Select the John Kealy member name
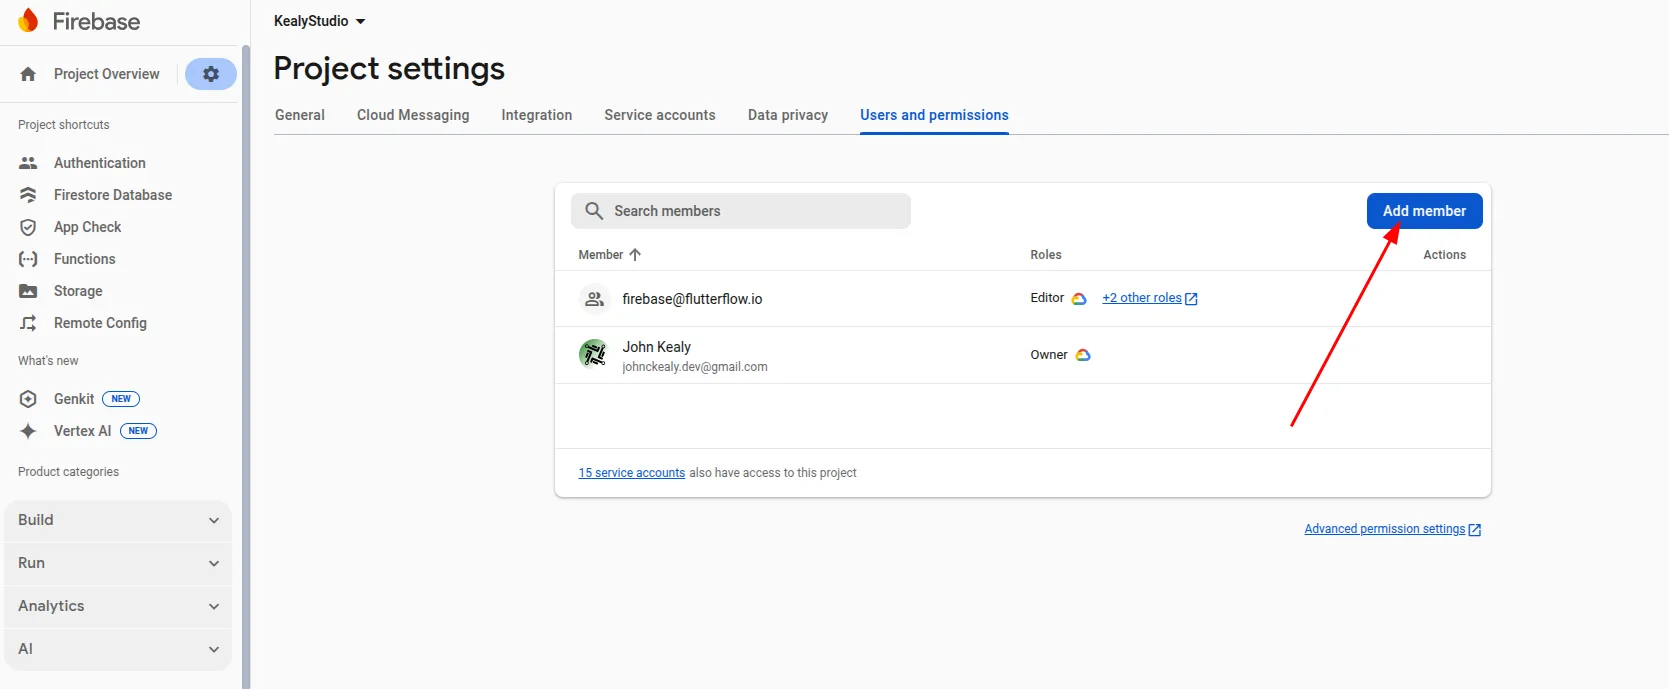This screenshot has height=689, width=1669. click(x=657, y=347)
